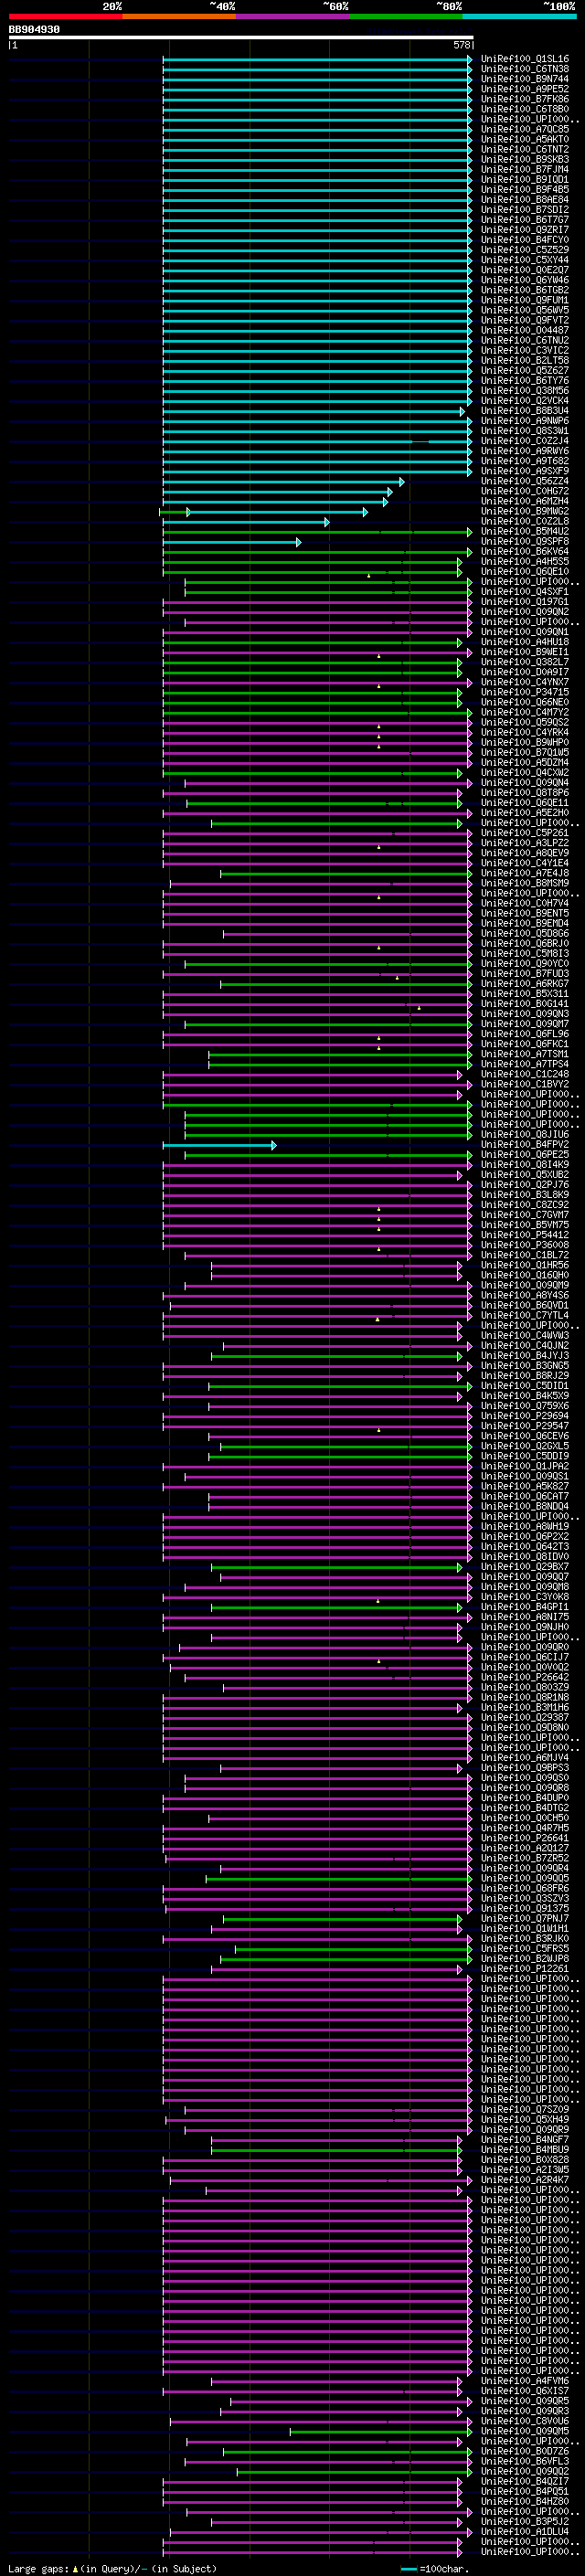This screenshot has width=585, height=2576.
Task: Click the UniRef100_Q197G1 label
Action: coord(525,602)
